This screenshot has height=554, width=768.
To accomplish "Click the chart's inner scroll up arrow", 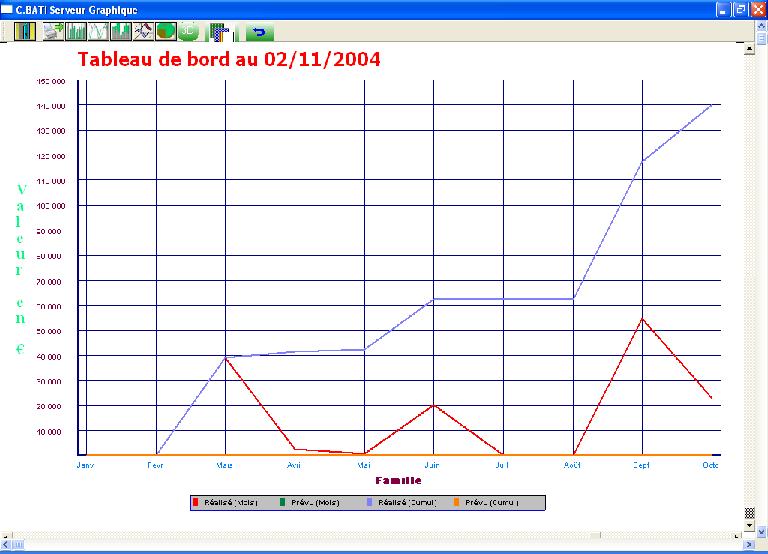I will click(x=749, y=46).
